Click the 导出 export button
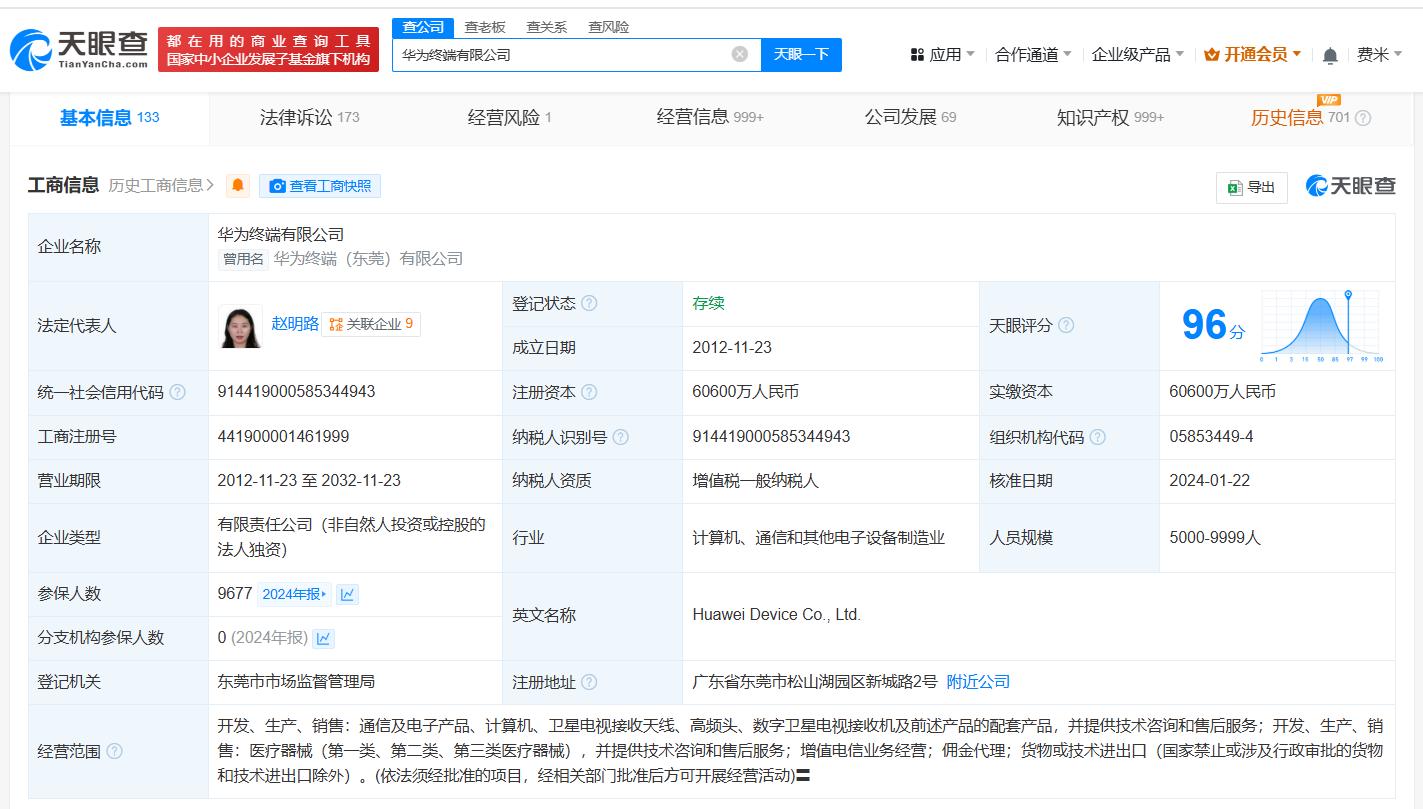This screenshot has width=1423, height=809. pyautogui.click(x=1251, y=187)
